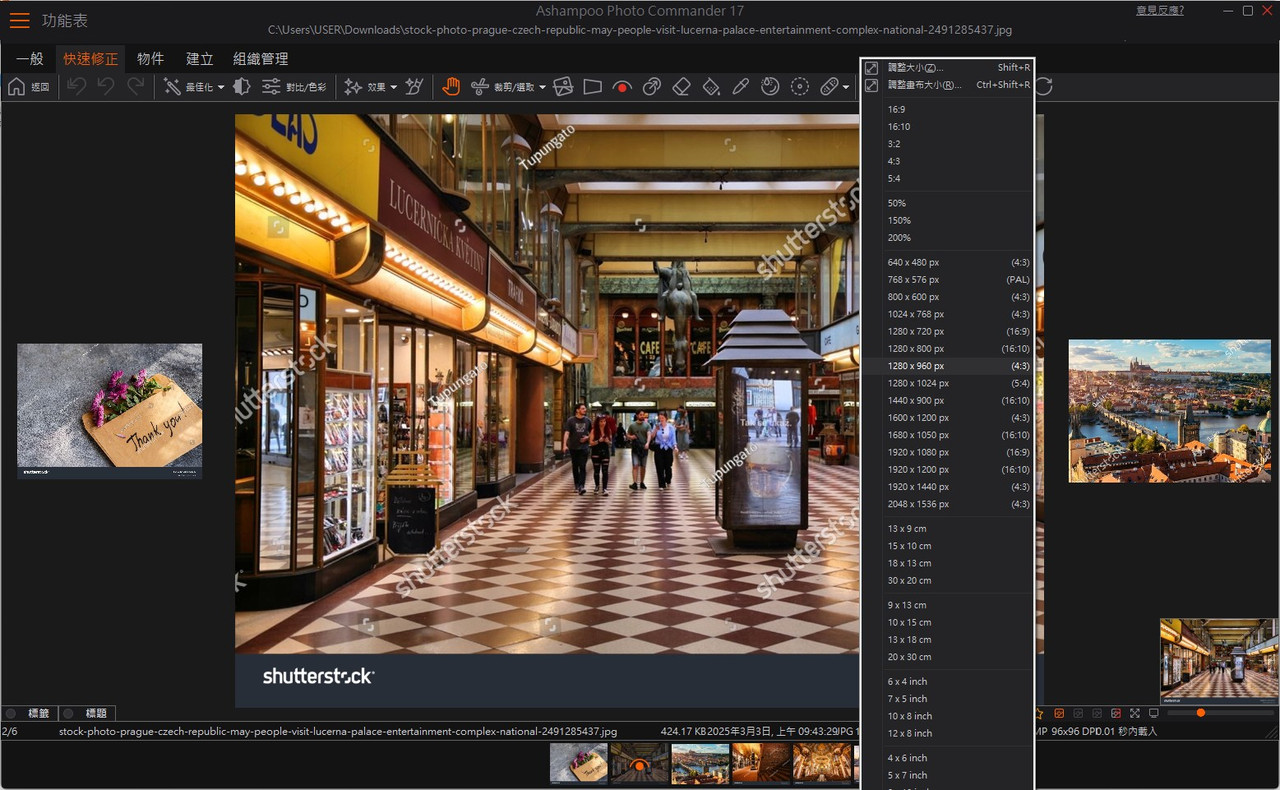Expand the 最佳化 dropdown arrow
This screenshot has height=790, width=1280.
[x=220, y=87]
